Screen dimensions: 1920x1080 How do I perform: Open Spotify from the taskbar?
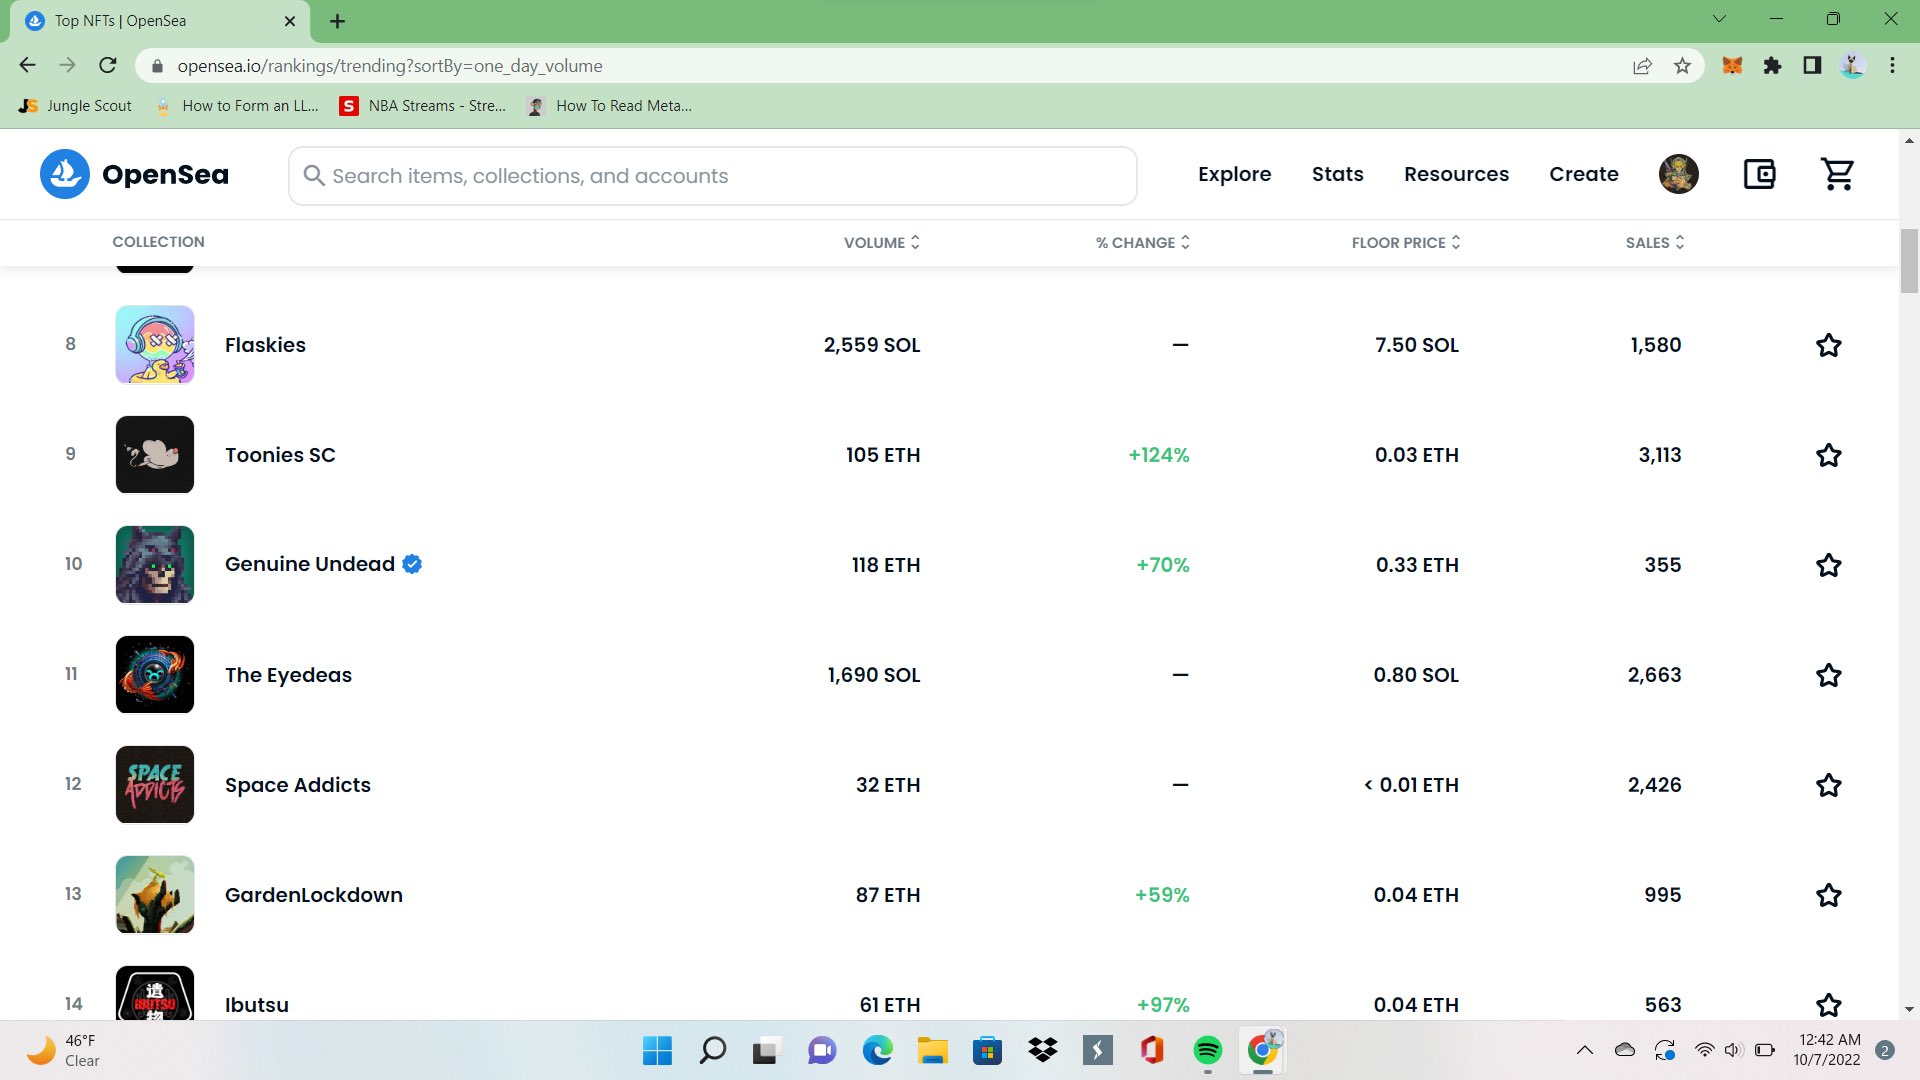(1207, 1050)
